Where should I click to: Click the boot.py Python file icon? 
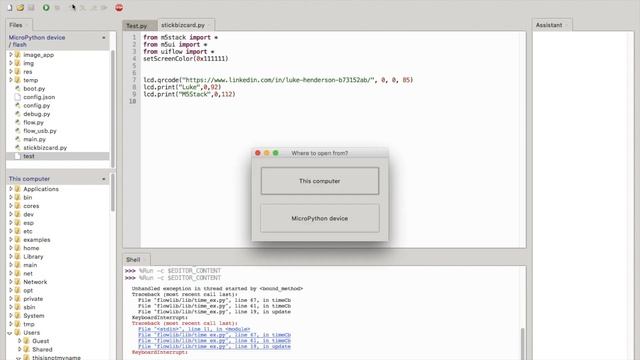click(18, 89)
